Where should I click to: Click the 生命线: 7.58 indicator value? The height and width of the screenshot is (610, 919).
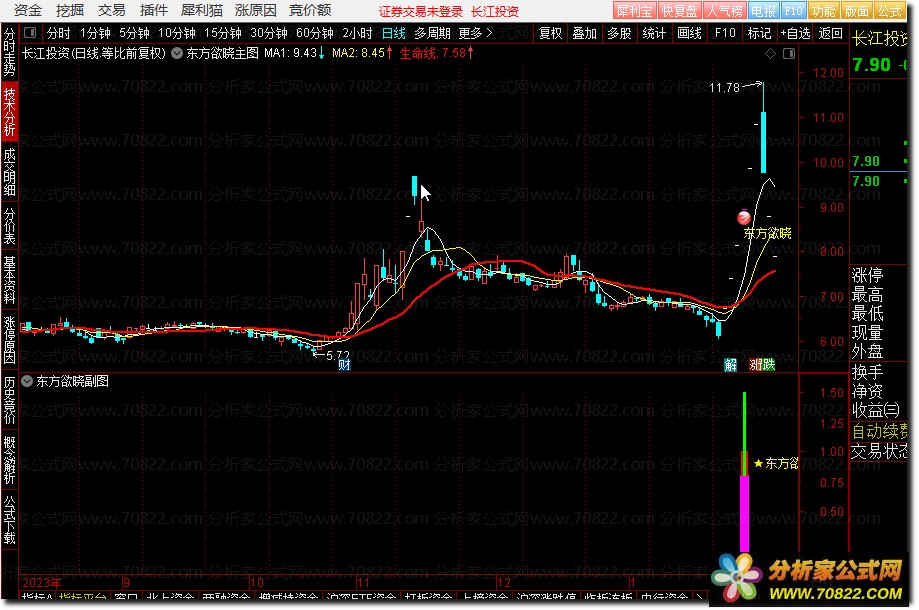coord(437,53)
